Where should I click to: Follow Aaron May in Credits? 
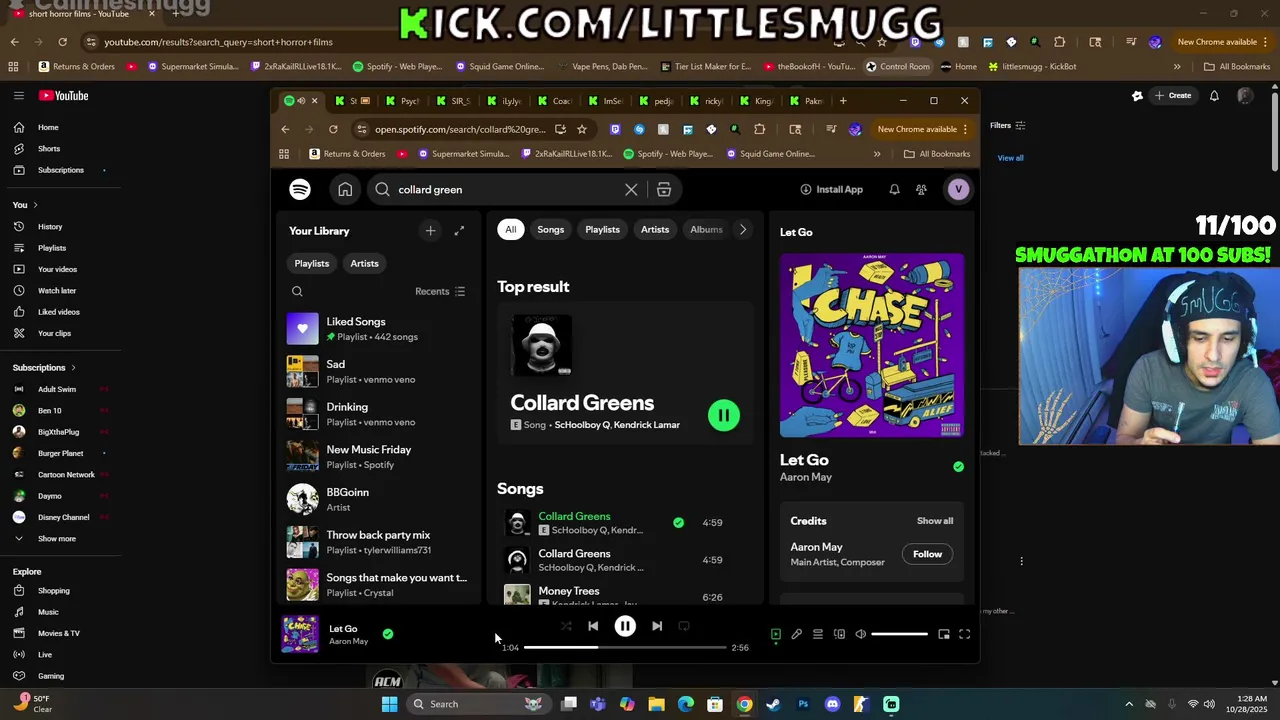click(x=927, y=554)
